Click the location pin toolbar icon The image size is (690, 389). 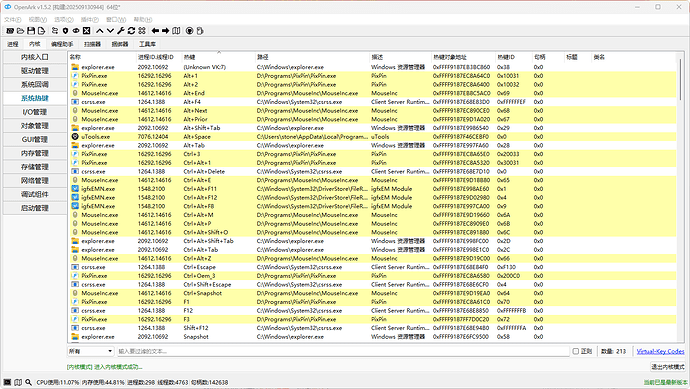click(x=66, y=31)
